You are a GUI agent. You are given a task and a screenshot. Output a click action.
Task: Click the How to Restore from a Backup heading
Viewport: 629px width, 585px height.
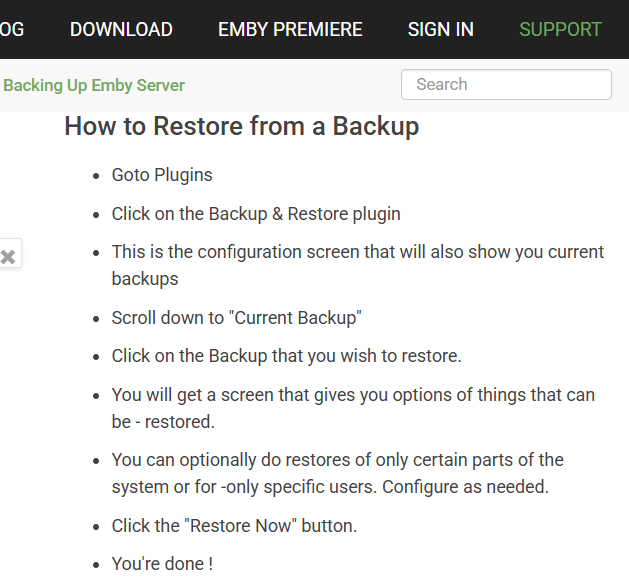pos(242,126)
